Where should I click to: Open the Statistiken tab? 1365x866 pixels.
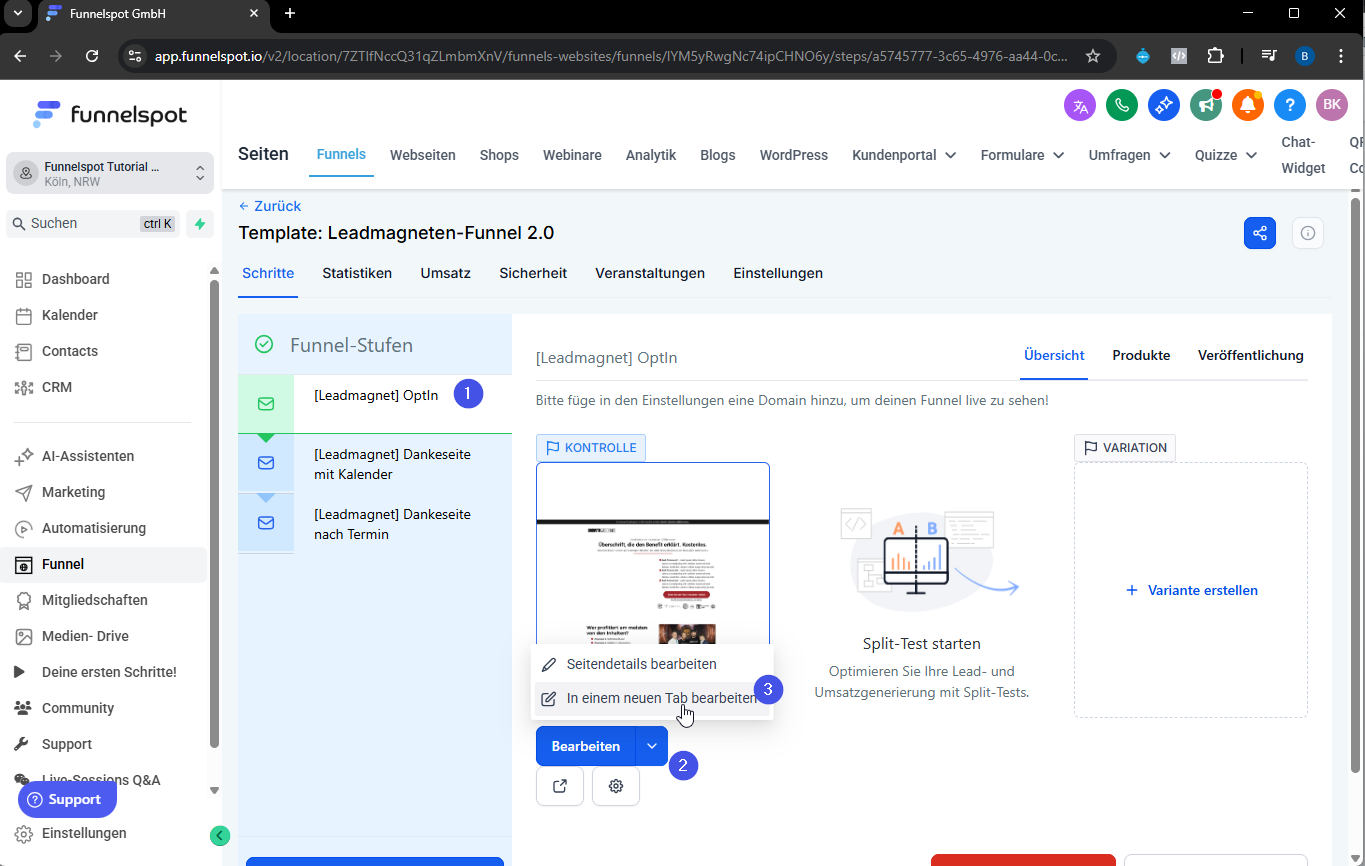click(x=357, y=273)
